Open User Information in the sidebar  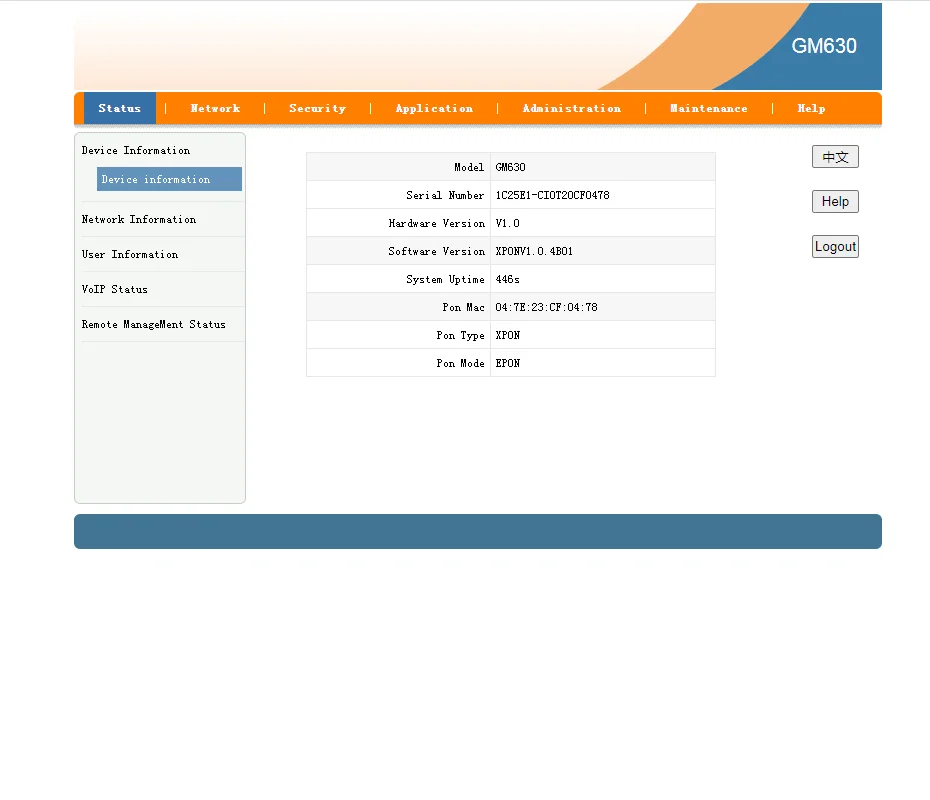point(130,254)
